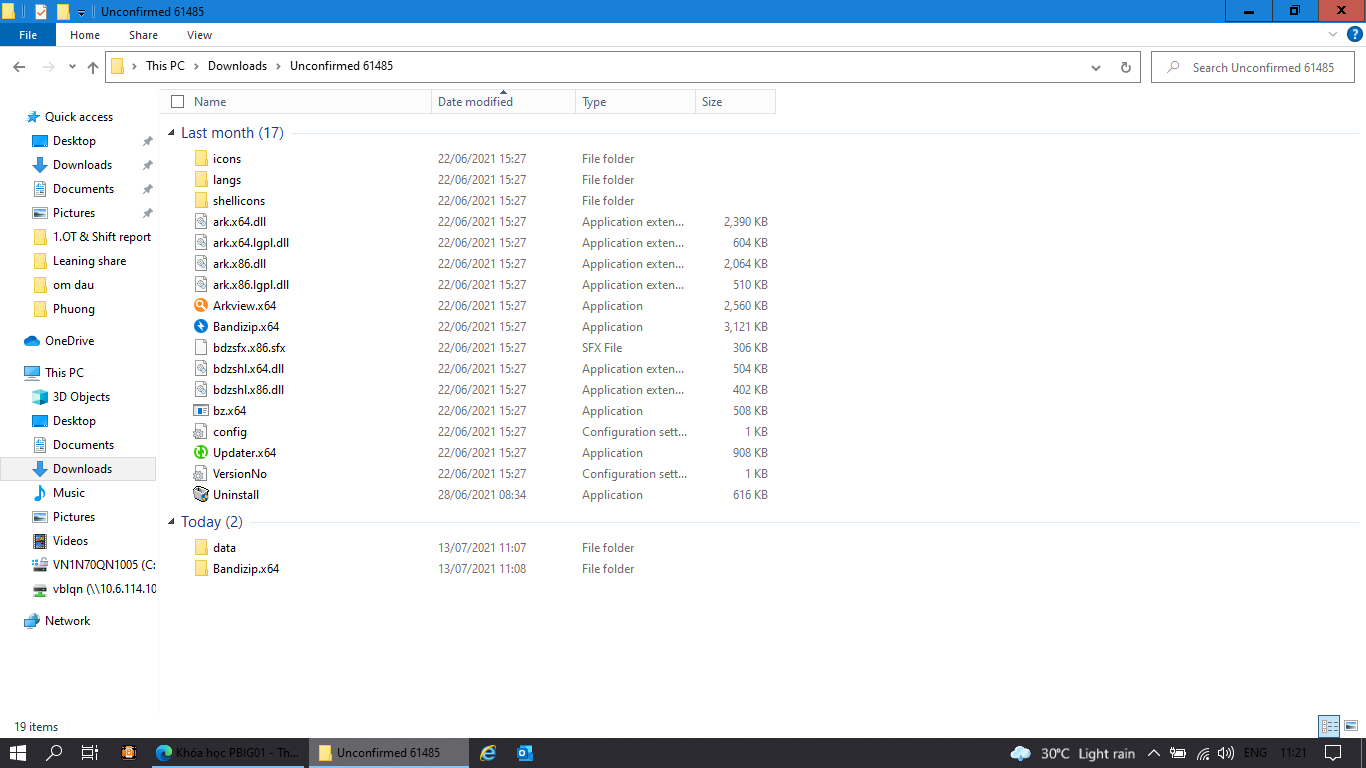This screenshot has height=768, width=1366.
Task: Open recent locations dropdown arrow
Action: pyautogui.click(x=72, y=67)
